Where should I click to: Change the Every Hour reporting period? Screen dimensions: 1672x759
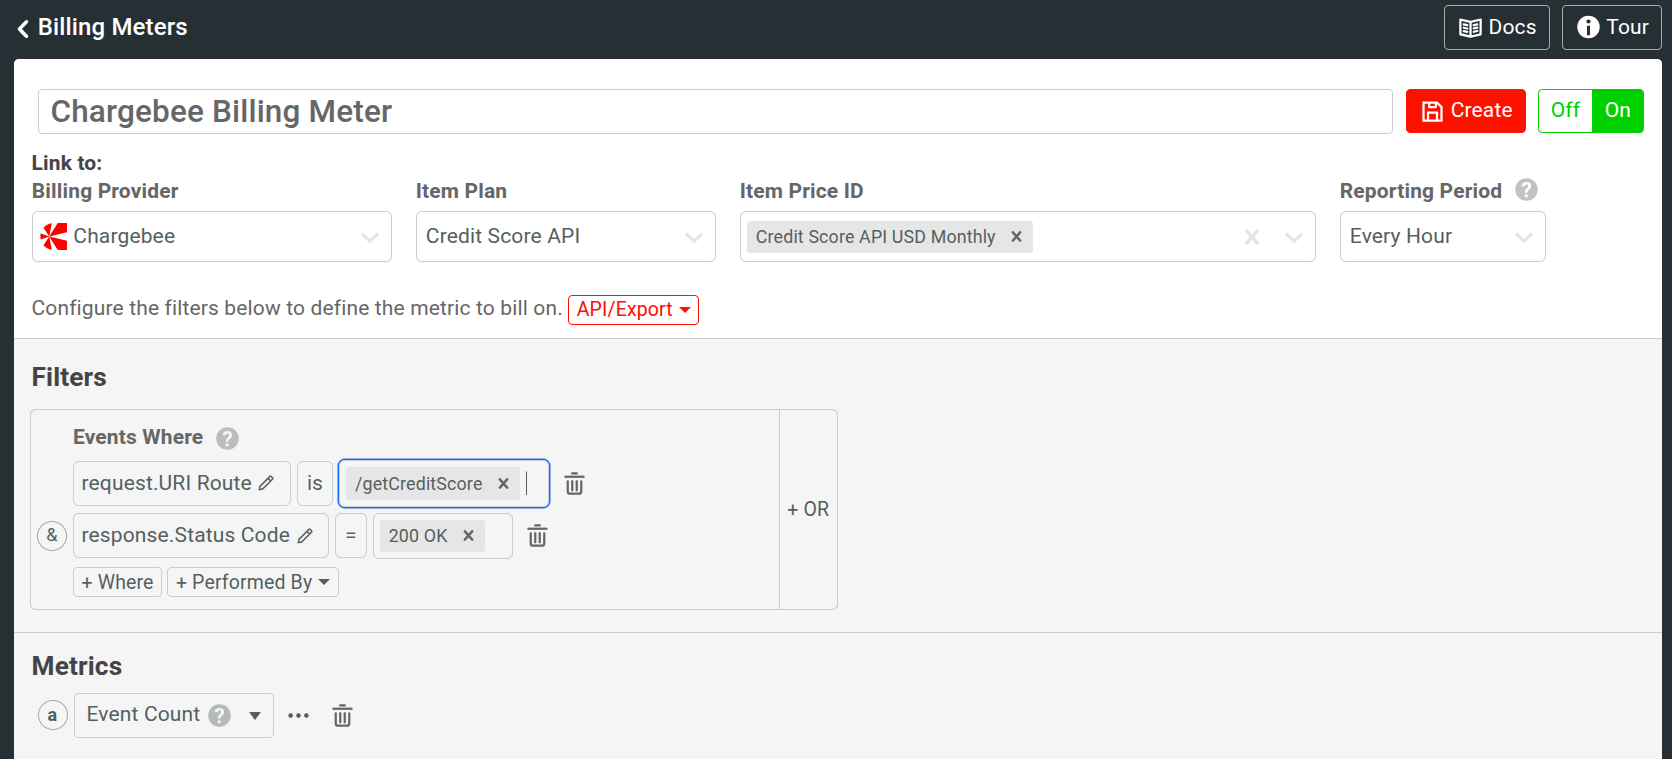[1441, 237]
